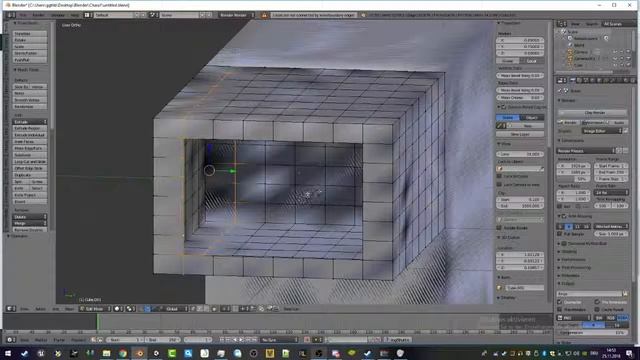The height and width of the screenshot is (360, 640).
Task: Collapse the Mesh Tools panel header
Action: (27, 70)
